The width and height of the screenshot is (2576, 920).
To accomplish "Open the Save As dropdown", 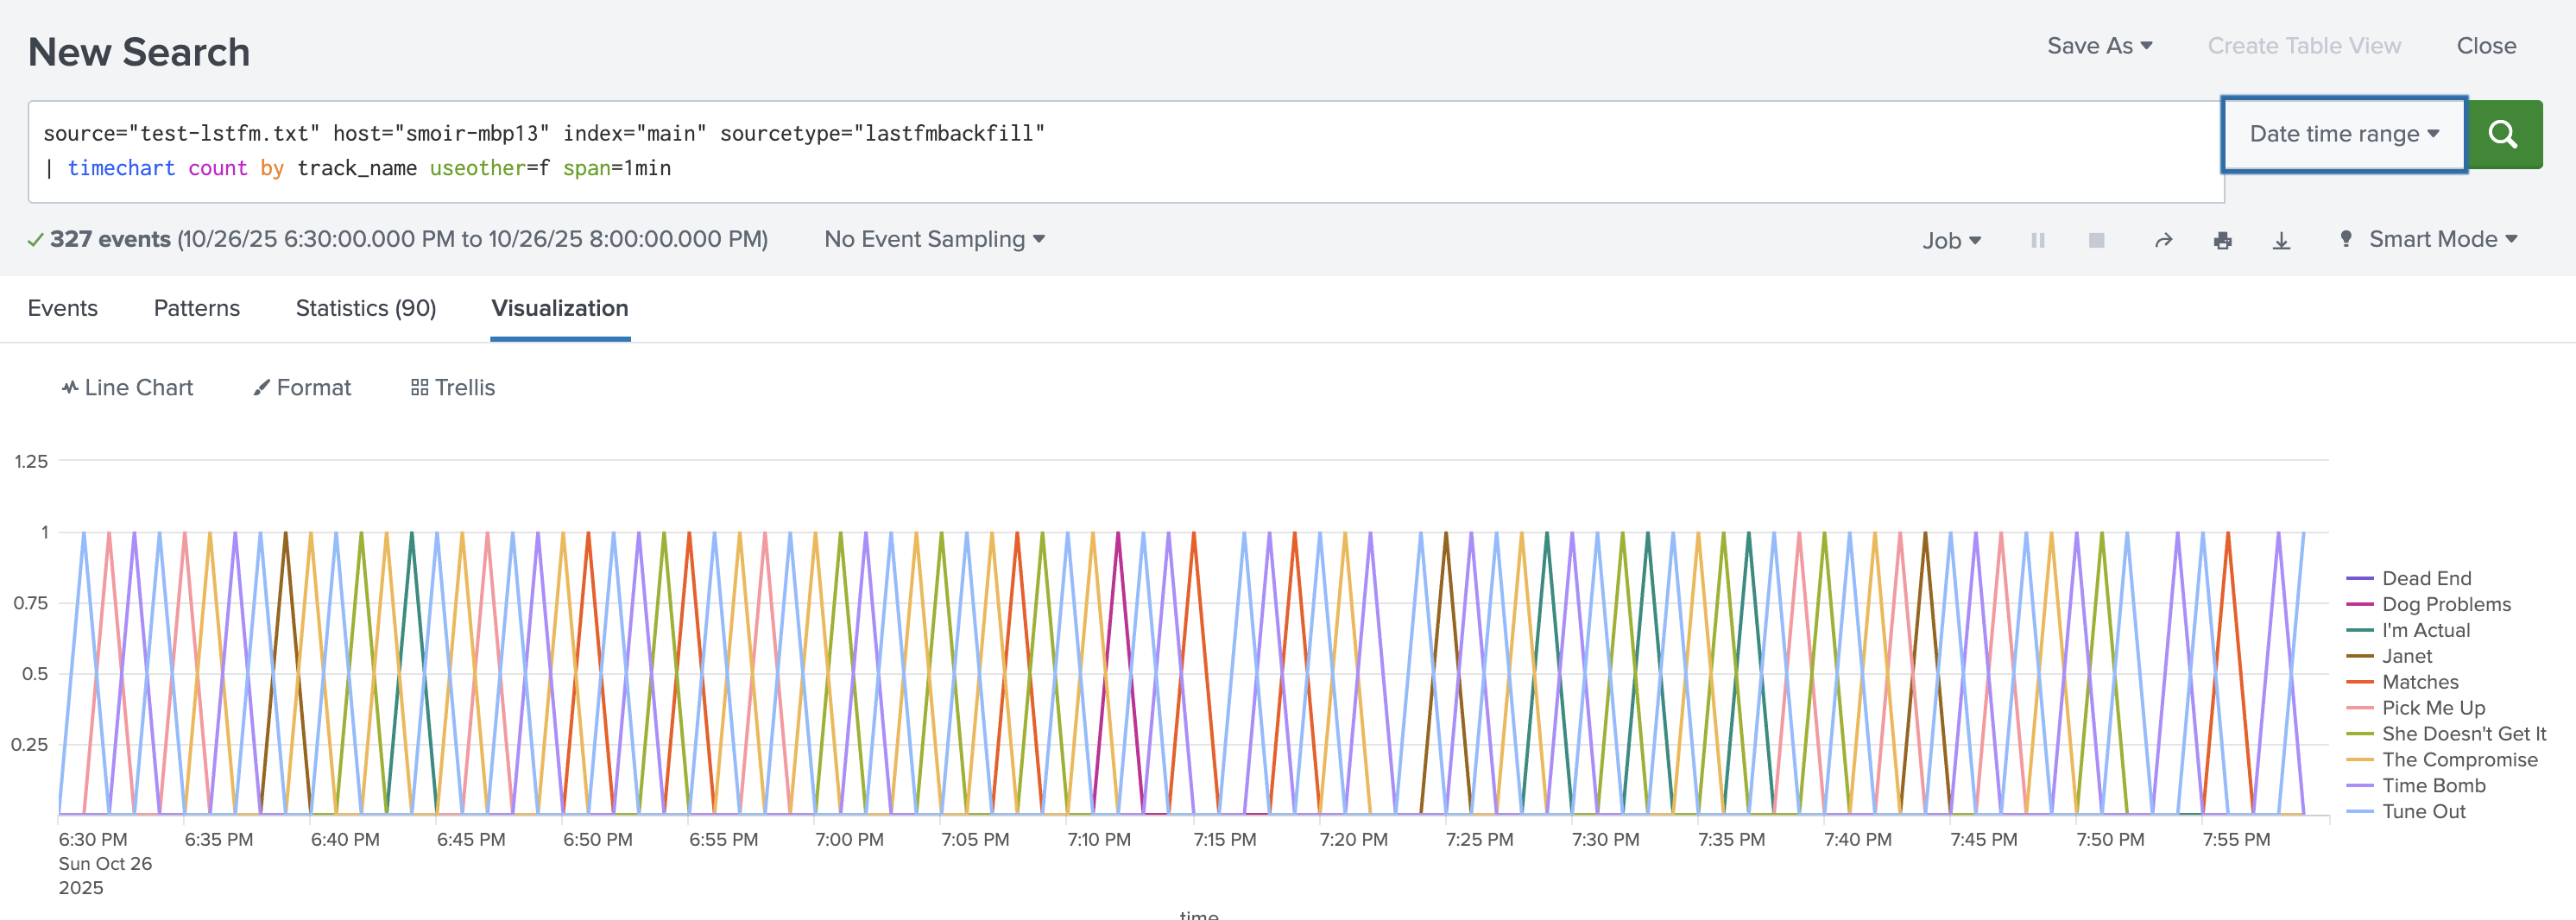I will click(2099, 46).
